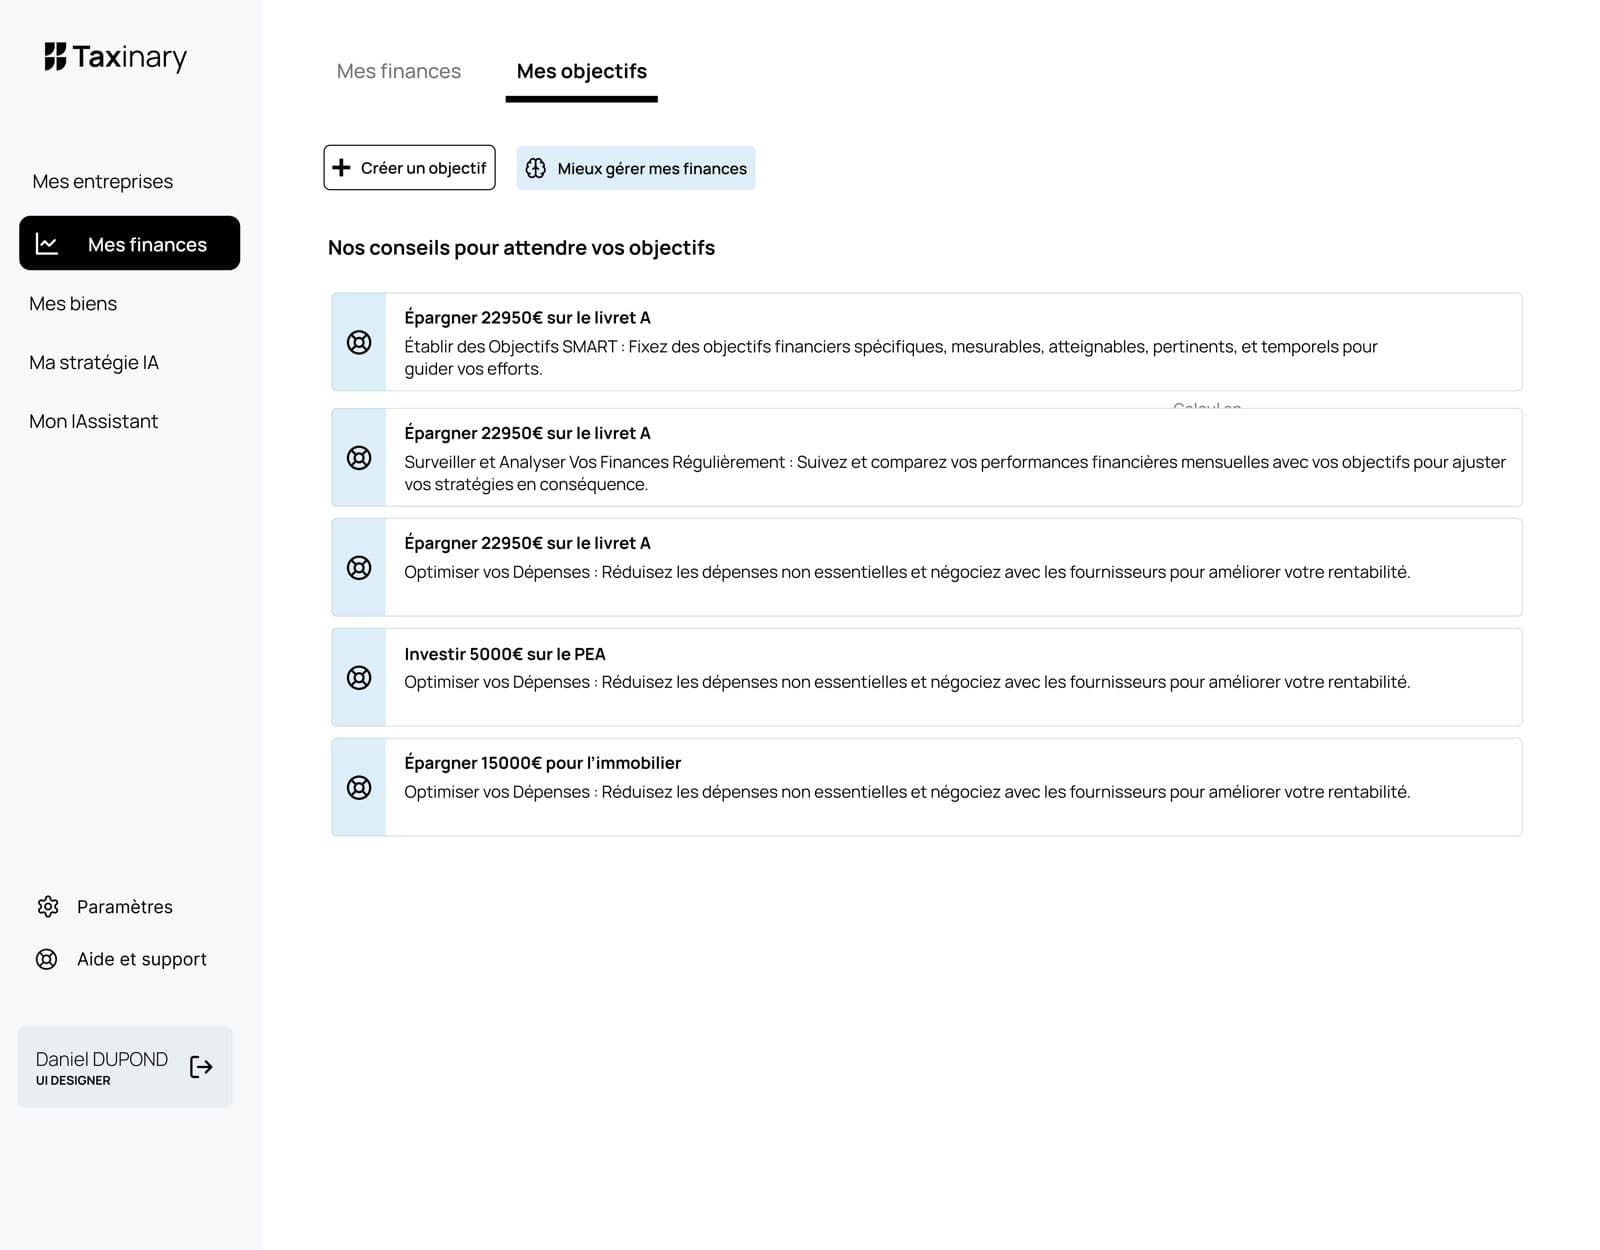The image size is (1600, 1250).
Task: Click the Optimiser vos Dépenses text under the third livret A title
Action: (907, 572)
